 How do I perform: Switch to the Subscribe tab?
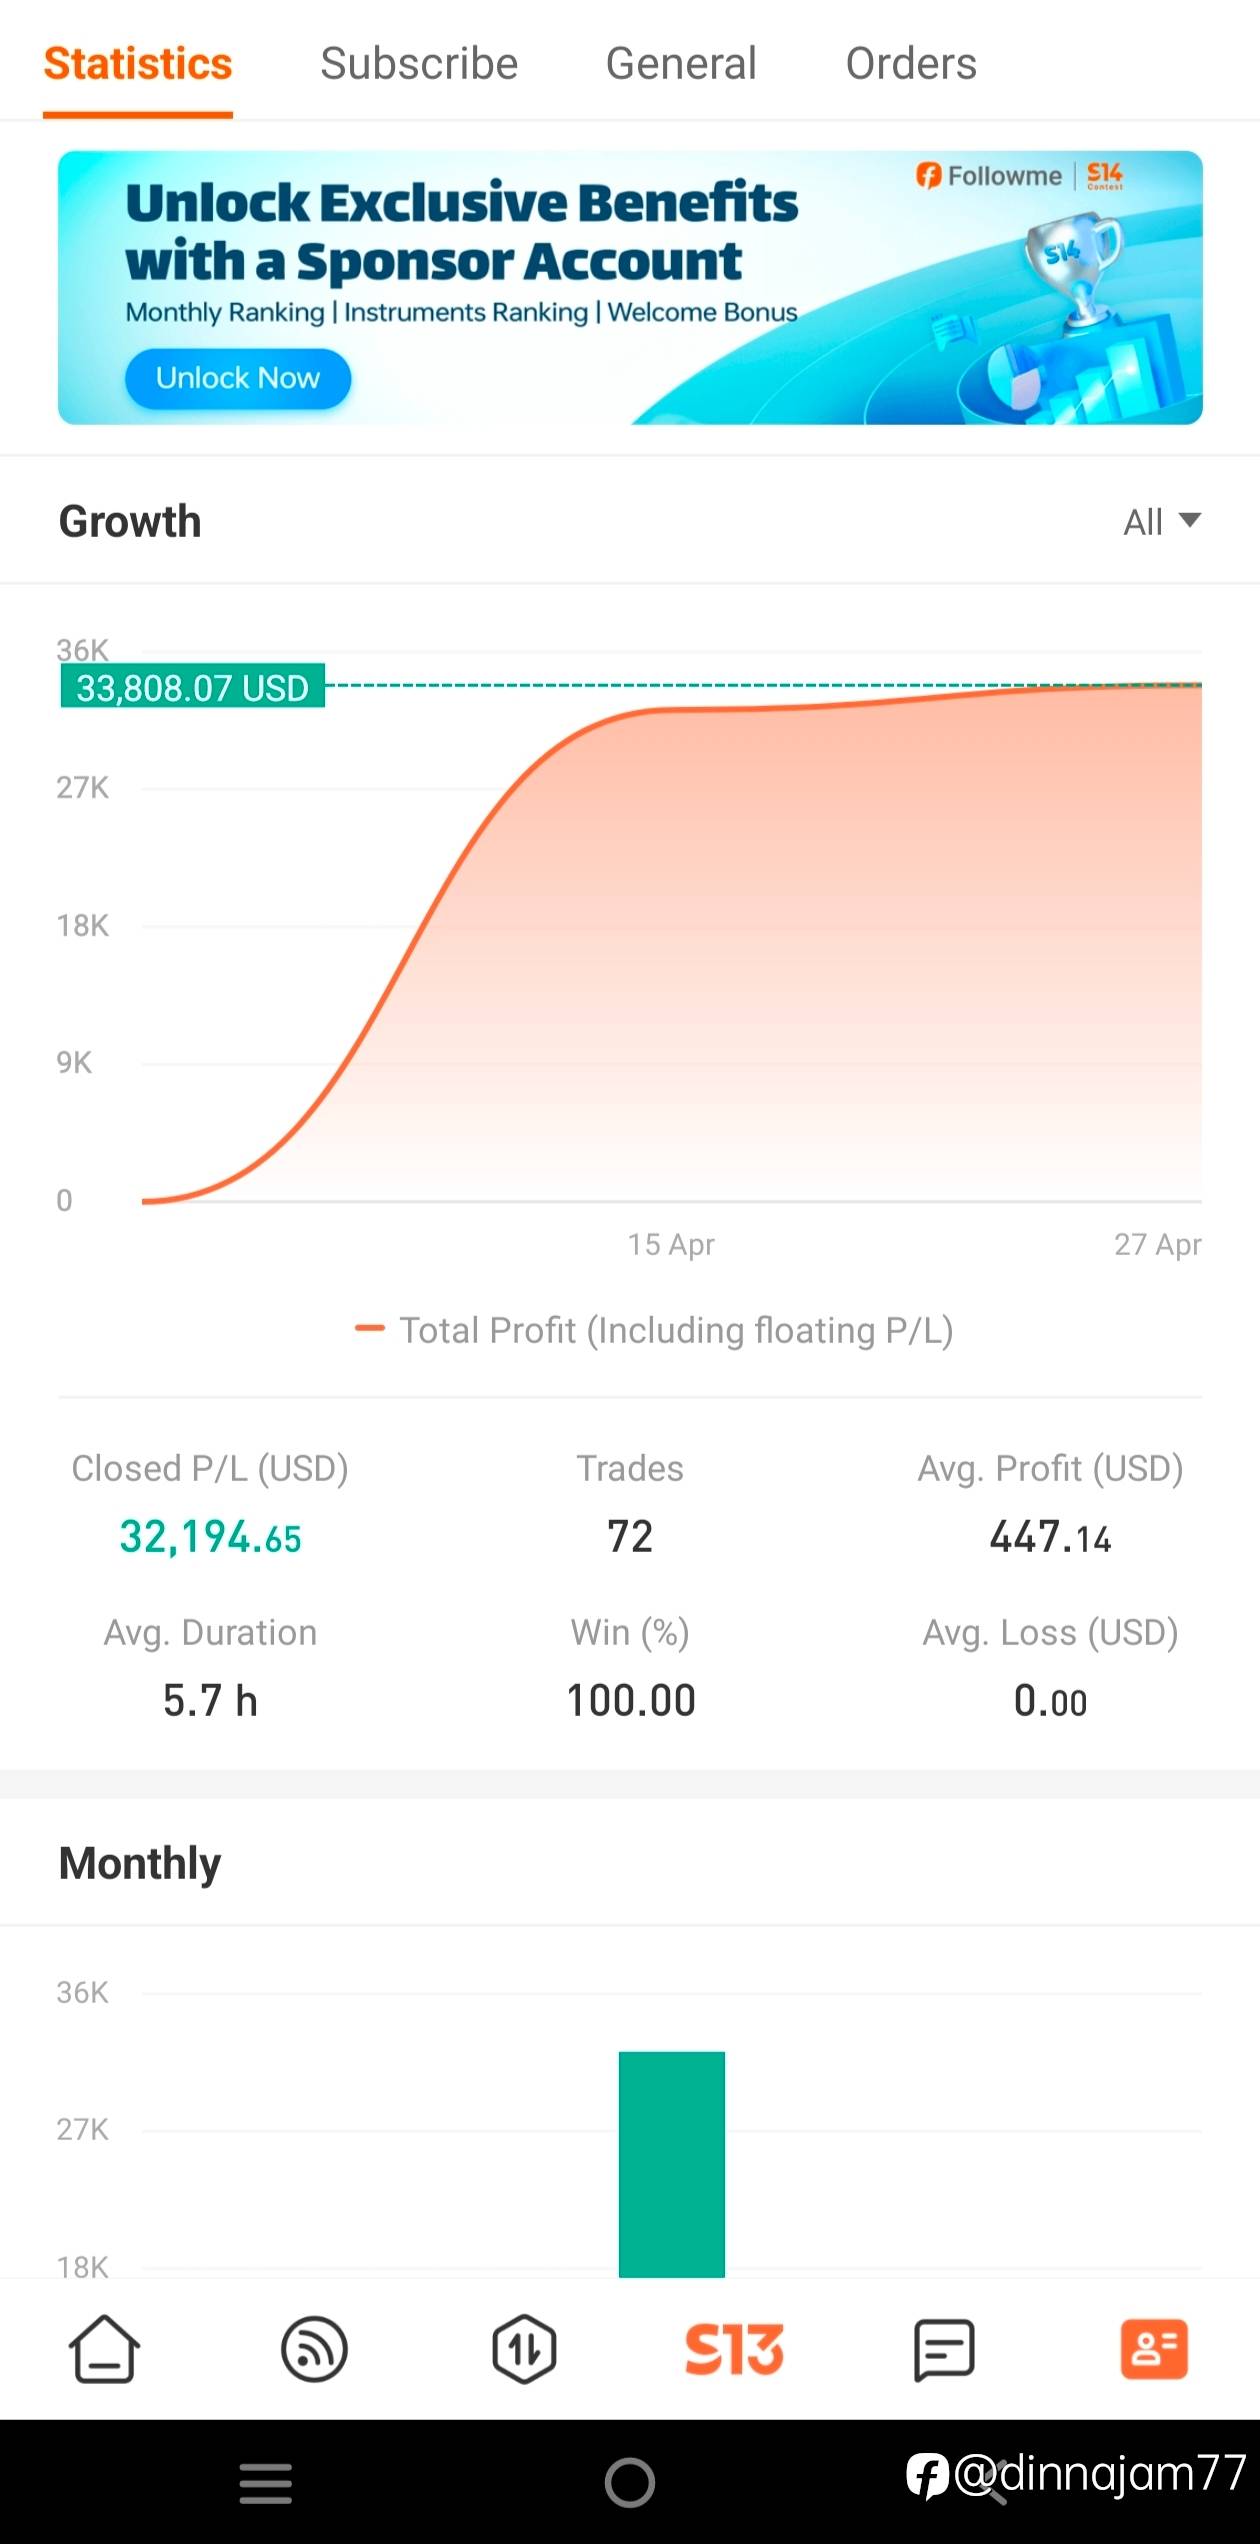[x=419, y=64]
